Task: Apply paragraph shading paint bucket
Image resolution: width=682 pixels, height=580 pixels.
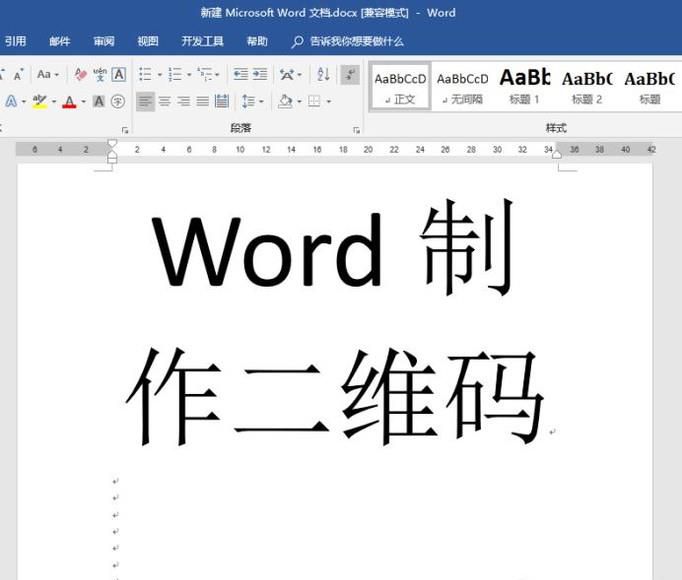Action: tap(285, 102)
